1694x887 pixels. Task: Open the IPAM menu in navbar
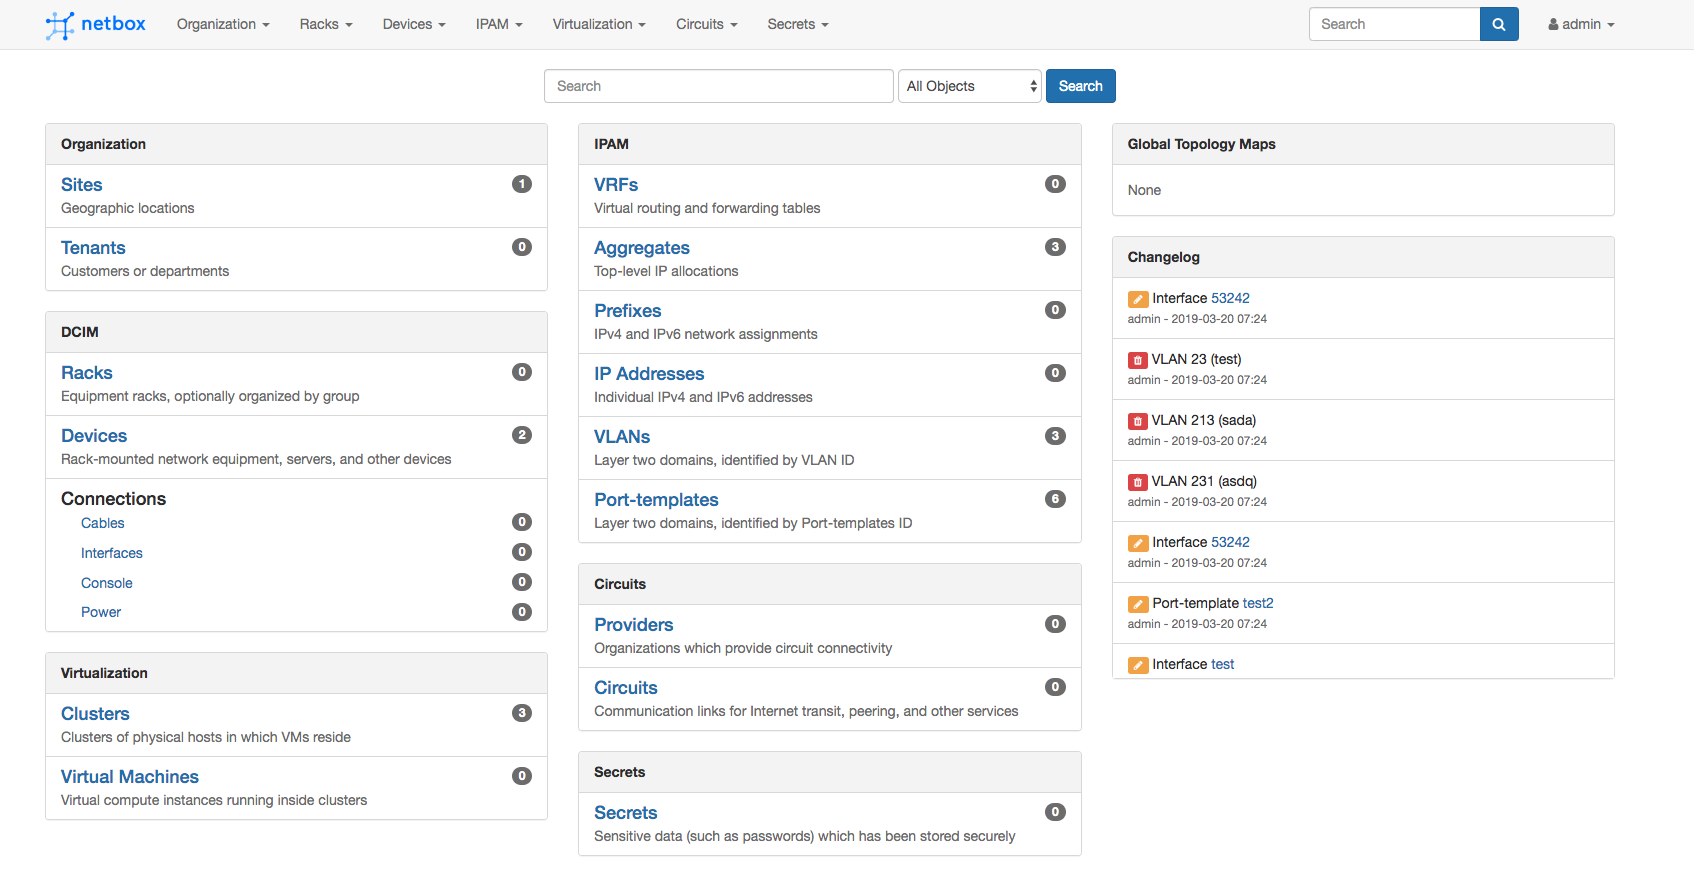tap(499, 24)
